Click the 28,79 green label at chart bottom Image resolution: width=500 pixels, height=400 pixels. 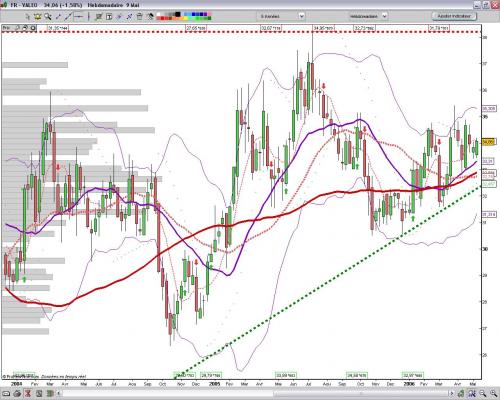211,375
